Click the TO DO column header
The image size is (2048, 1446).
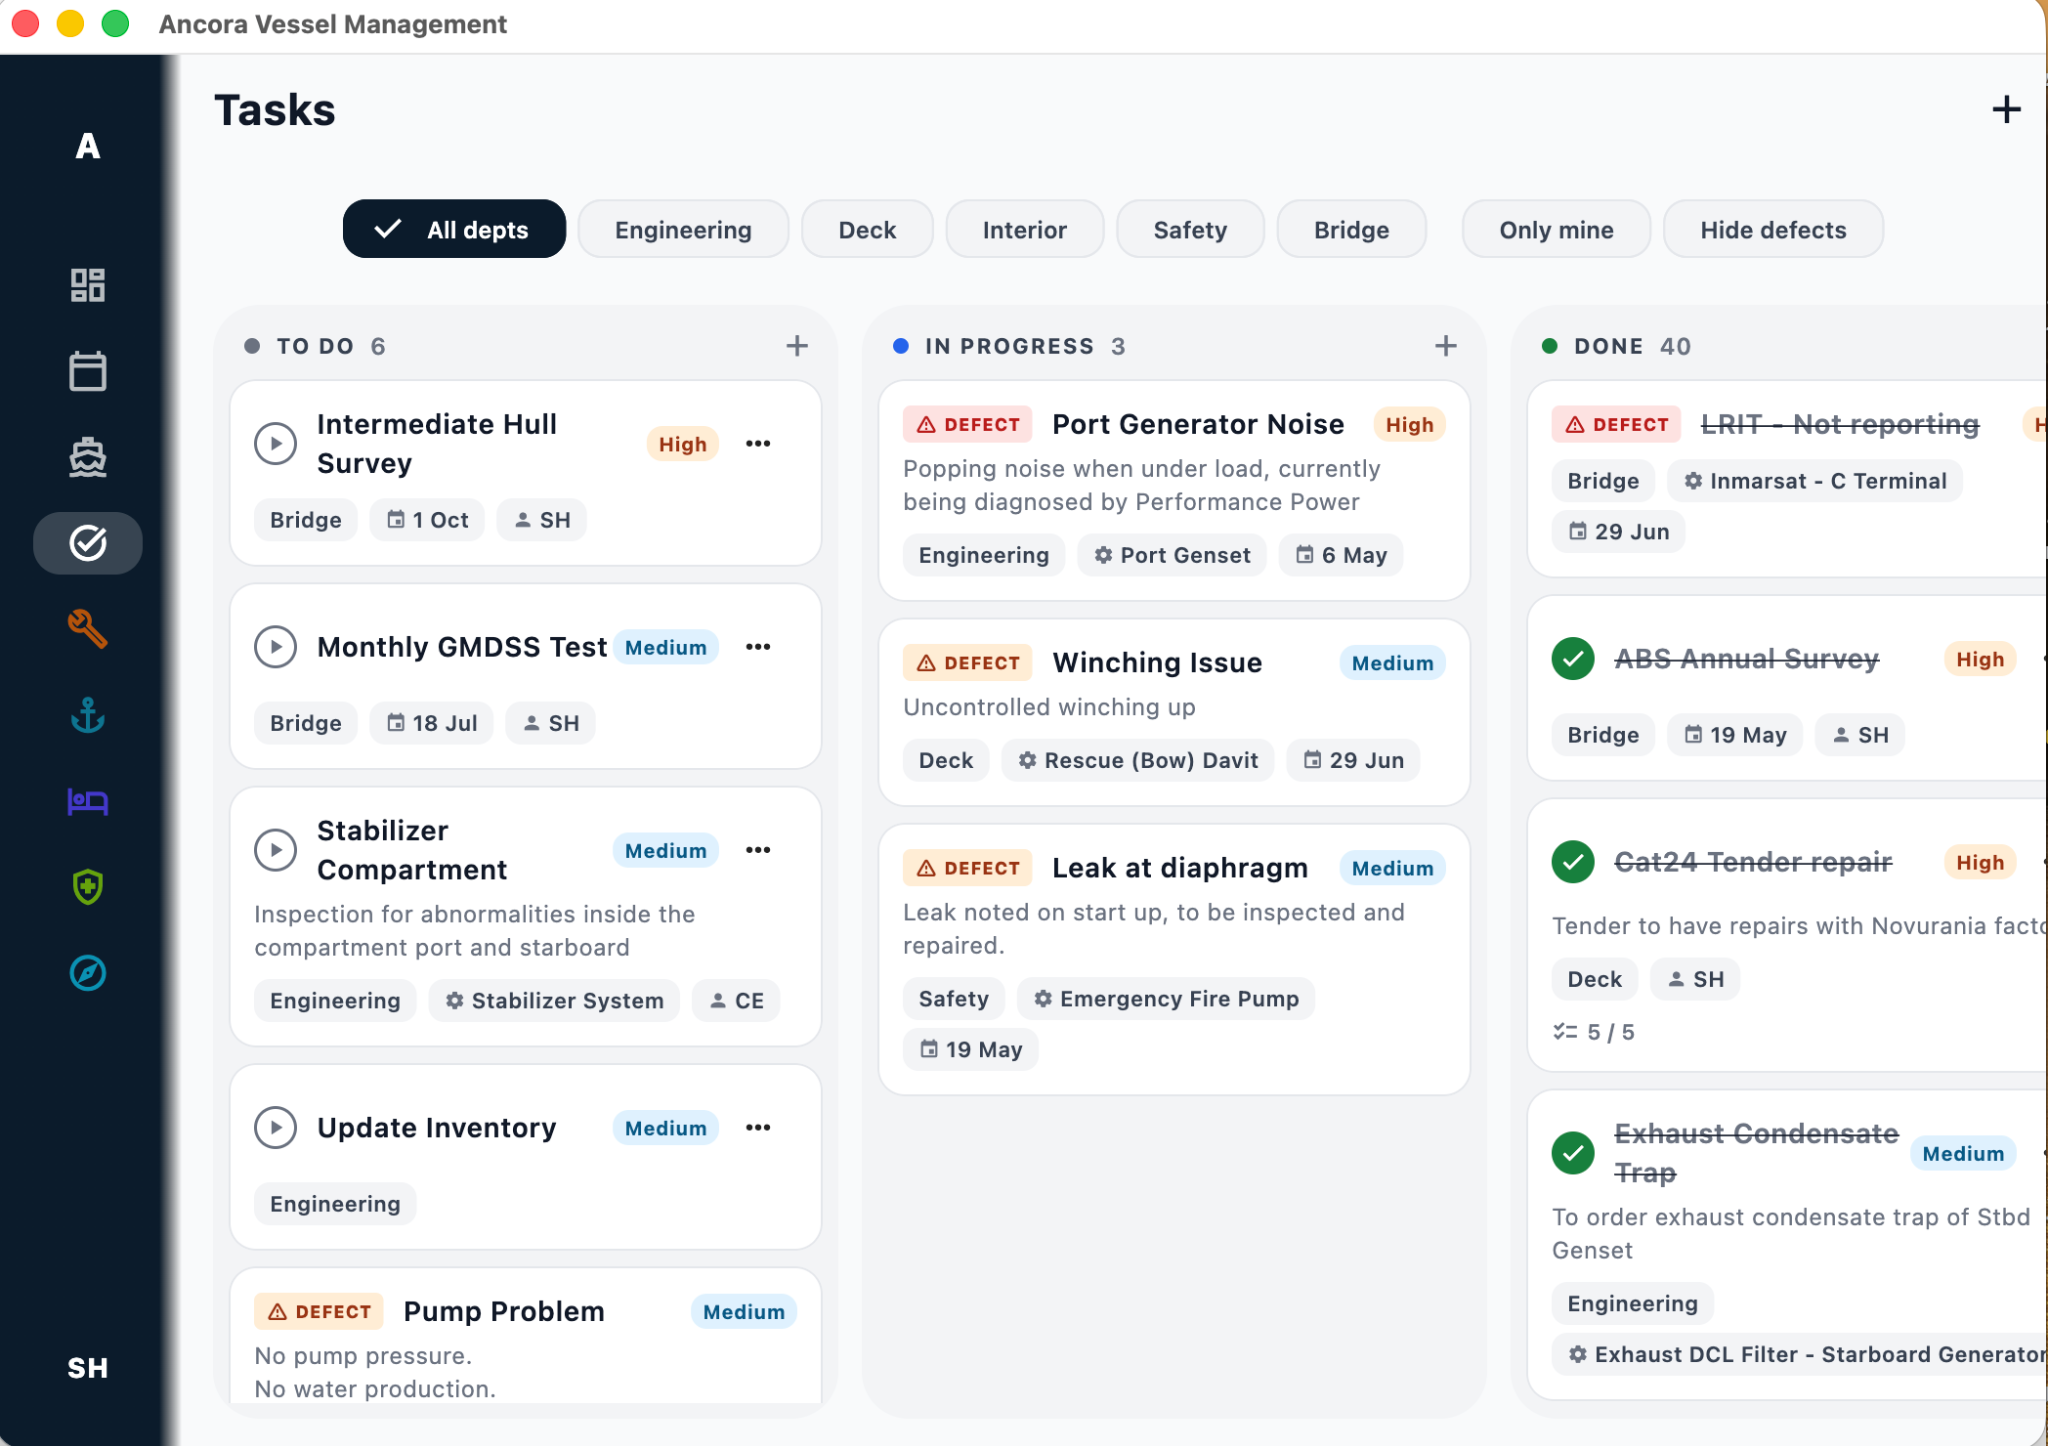[315, 346]
